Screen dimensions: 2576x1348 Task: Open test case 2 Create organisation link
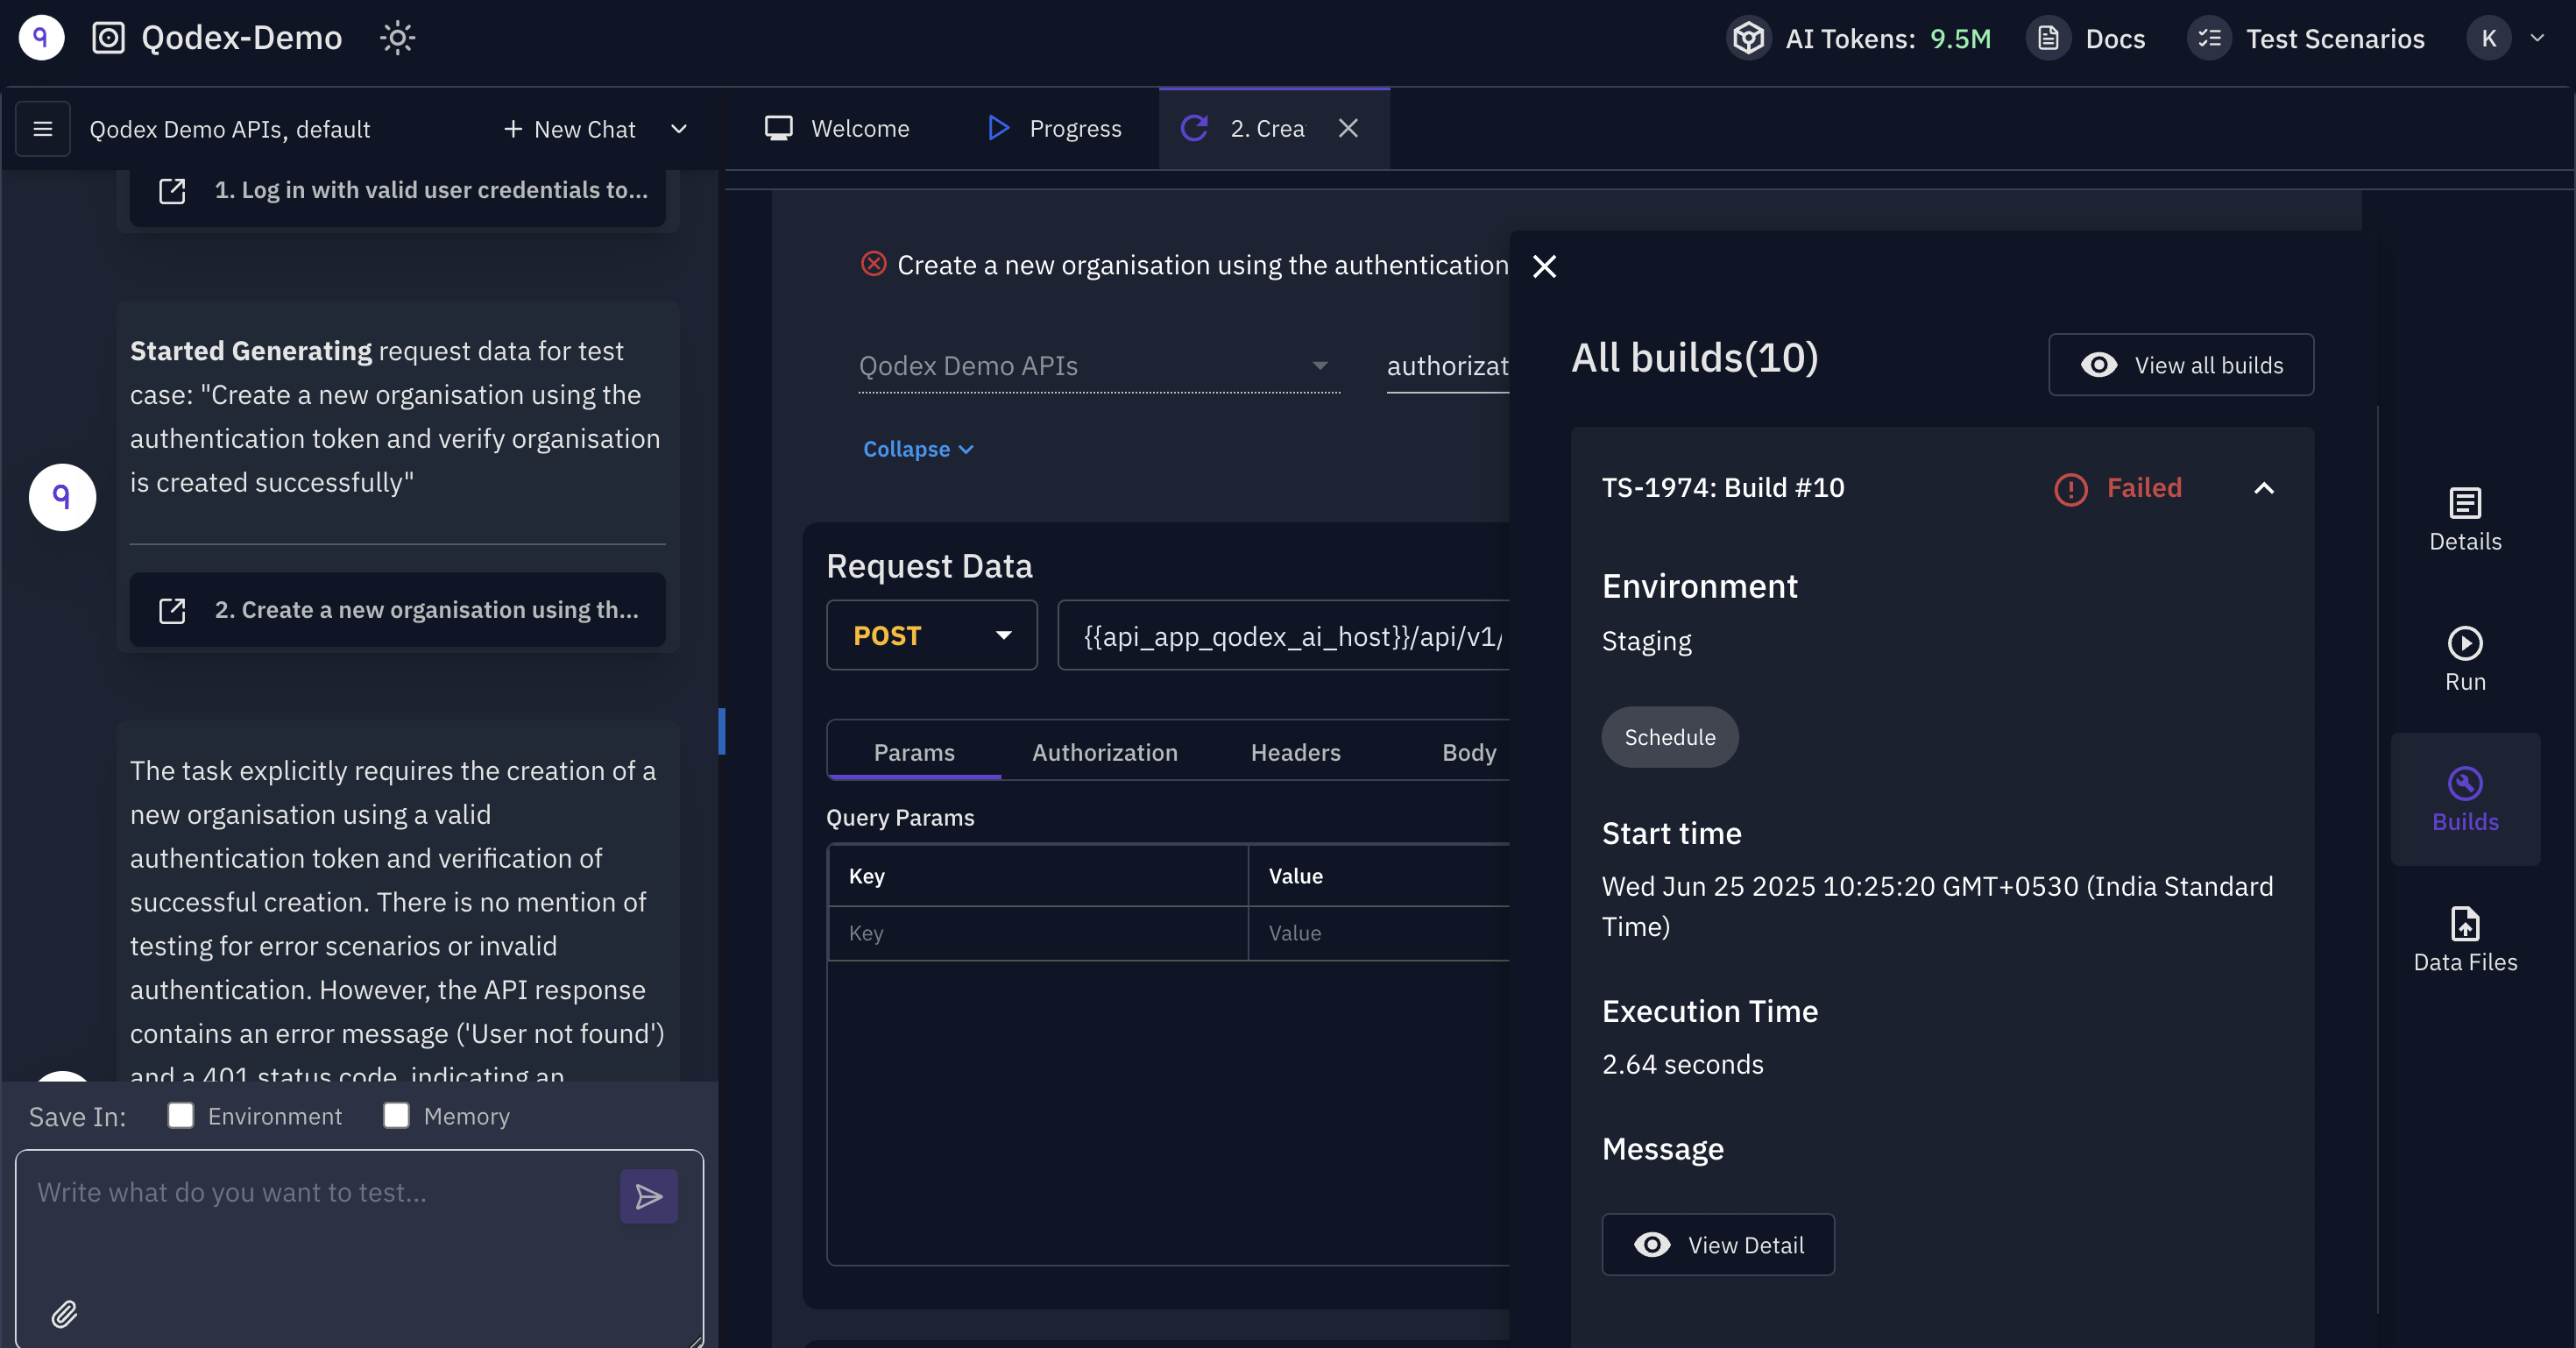point(397,610)
